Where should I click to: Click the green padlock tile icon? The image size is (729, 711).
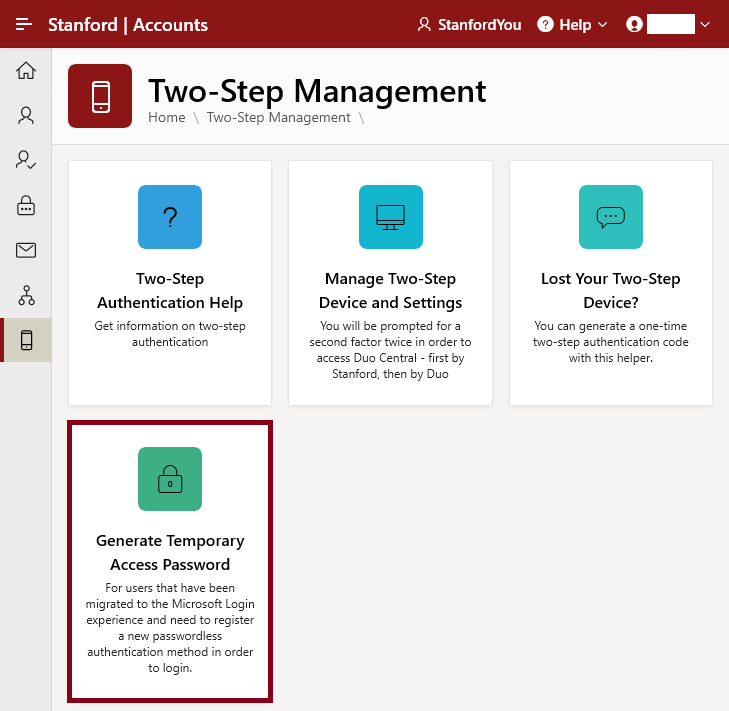point(170,478)
